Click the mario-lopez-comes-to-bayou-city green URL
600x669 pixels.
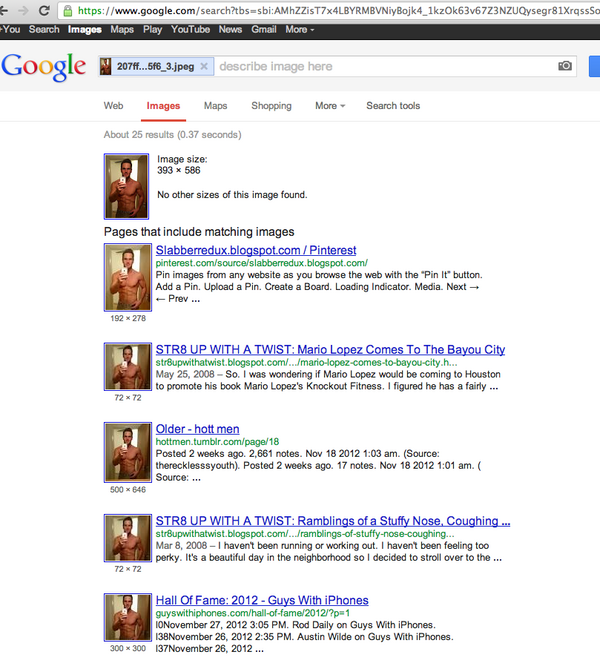(306, 362)
